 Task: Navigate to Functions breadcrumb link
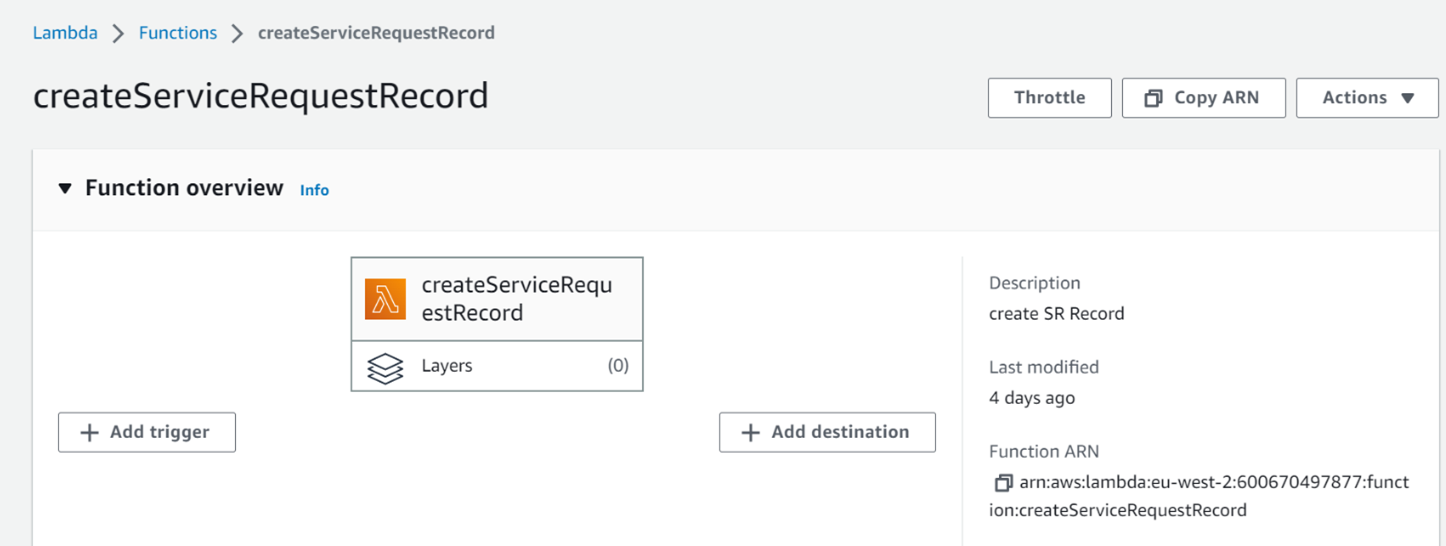point(178,33)
